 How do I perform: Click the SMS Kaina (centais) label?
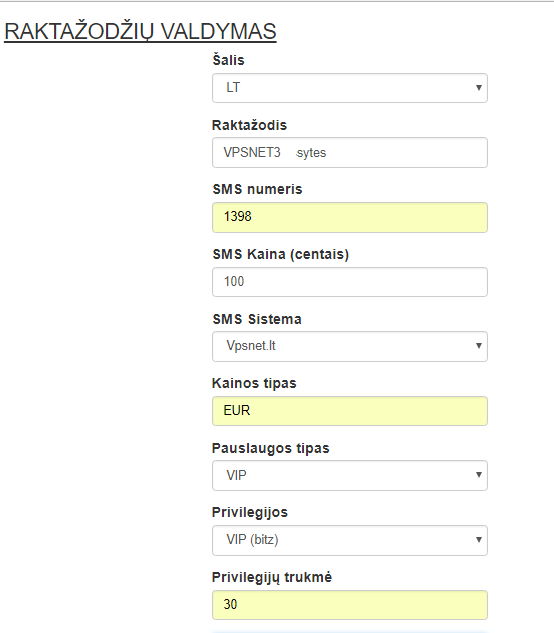coord(281,254)
